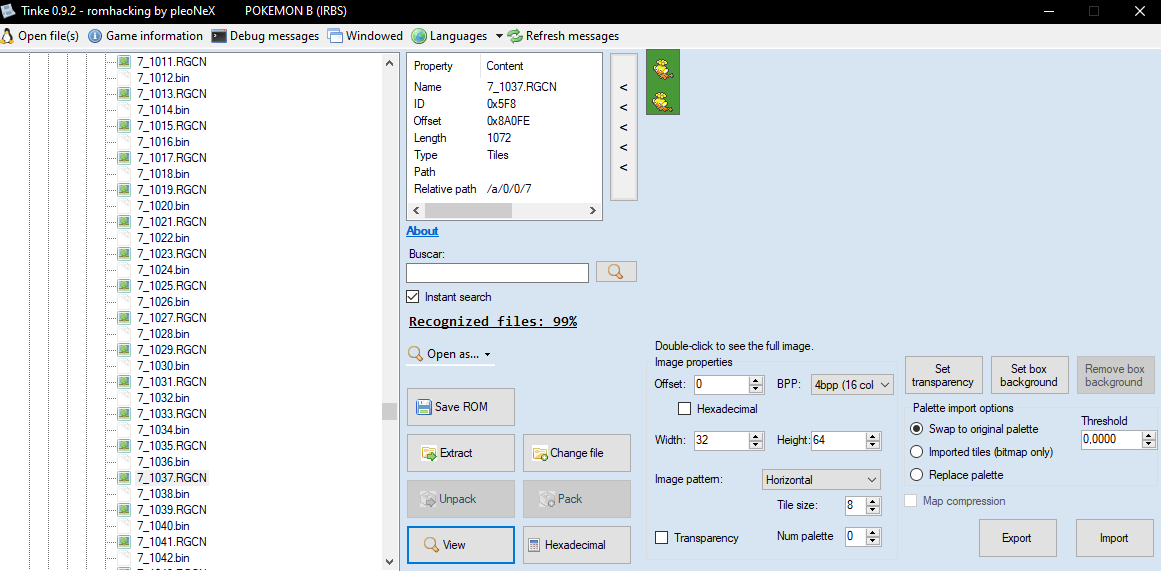1161x571 pixels.
Task: Click the Extract file button
Action: click(461, 453)
